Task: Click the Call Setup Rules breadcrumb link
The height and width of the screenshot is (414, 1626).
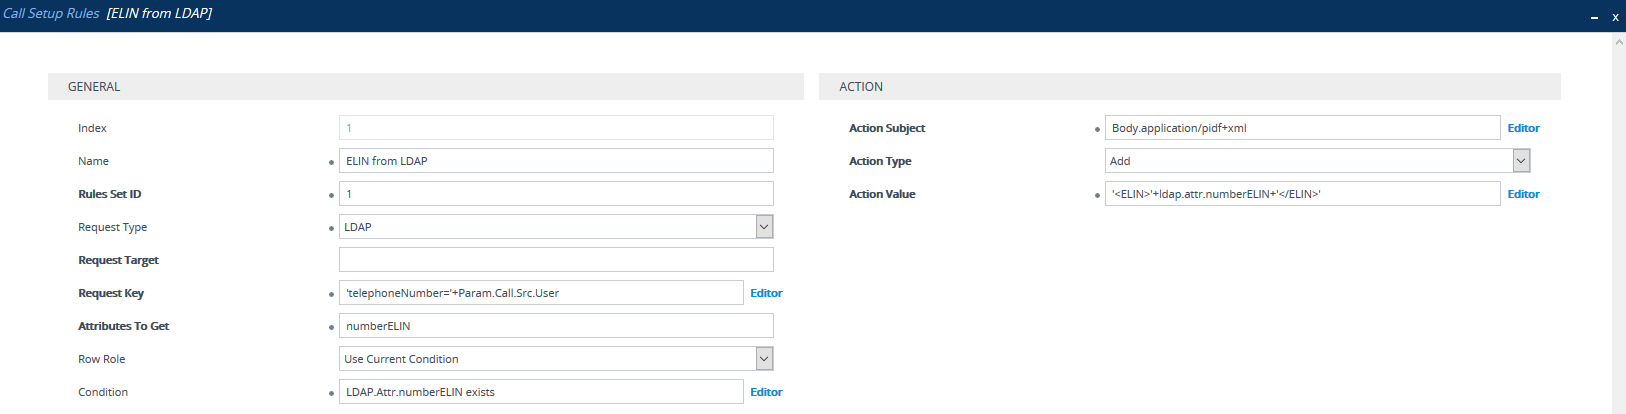Action: [x=51, y=14]
